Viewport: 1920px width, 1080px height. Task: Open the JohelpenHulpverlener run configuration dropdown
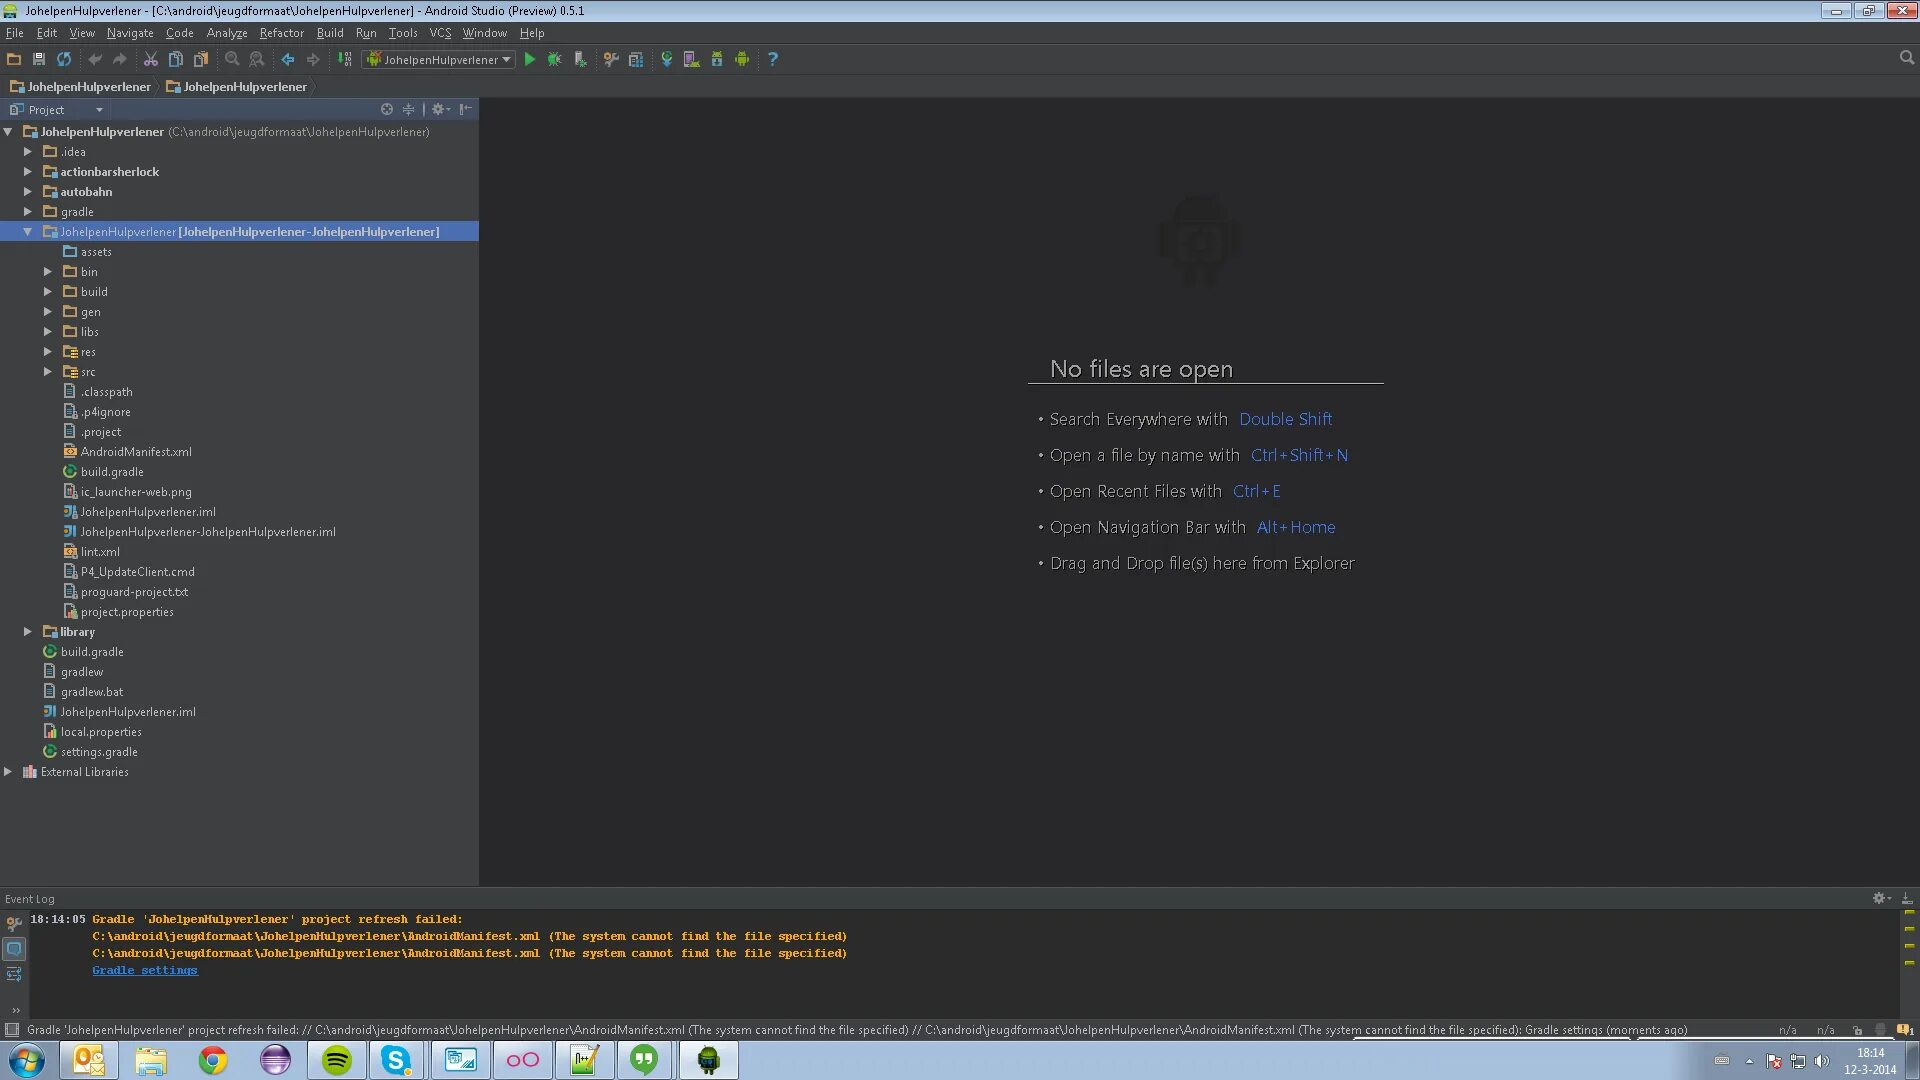point(440,60)
